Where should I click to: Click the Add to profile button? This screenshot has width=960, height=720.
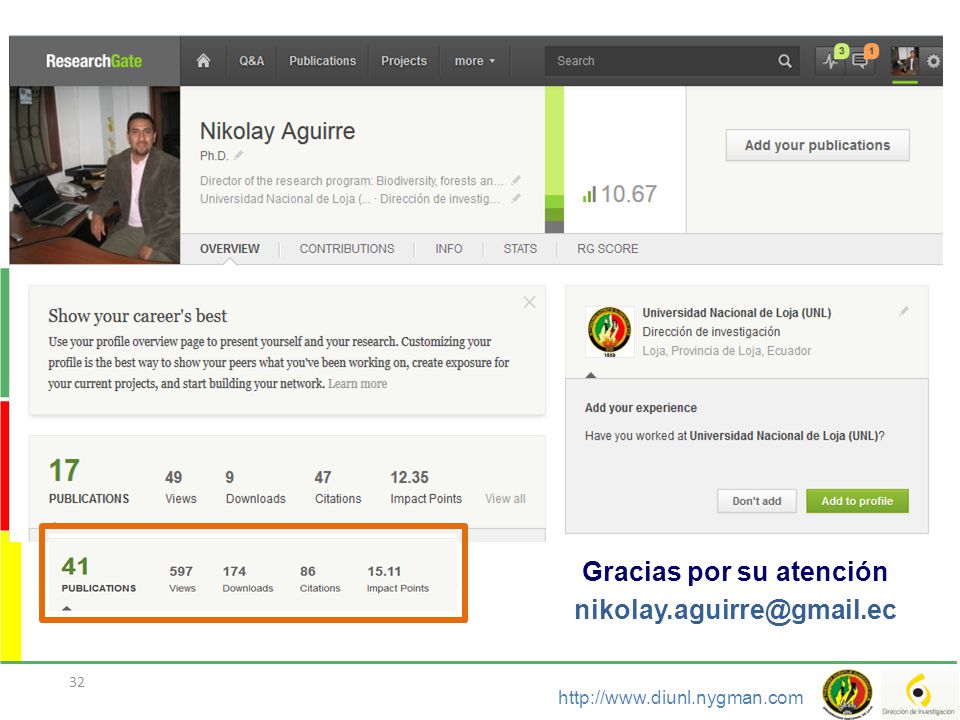(857, 501)
